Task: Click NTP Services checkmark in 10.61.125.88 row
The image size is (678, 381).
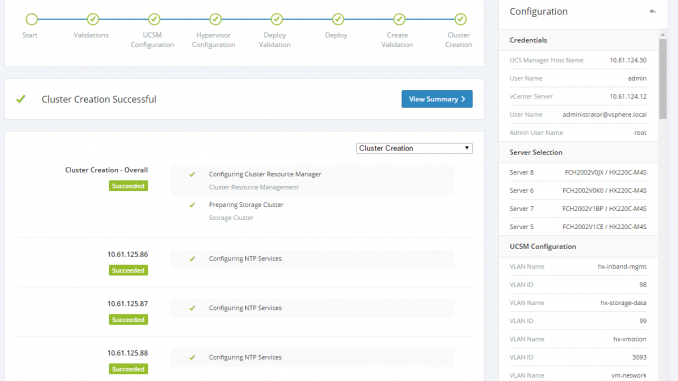Action: 192,357
